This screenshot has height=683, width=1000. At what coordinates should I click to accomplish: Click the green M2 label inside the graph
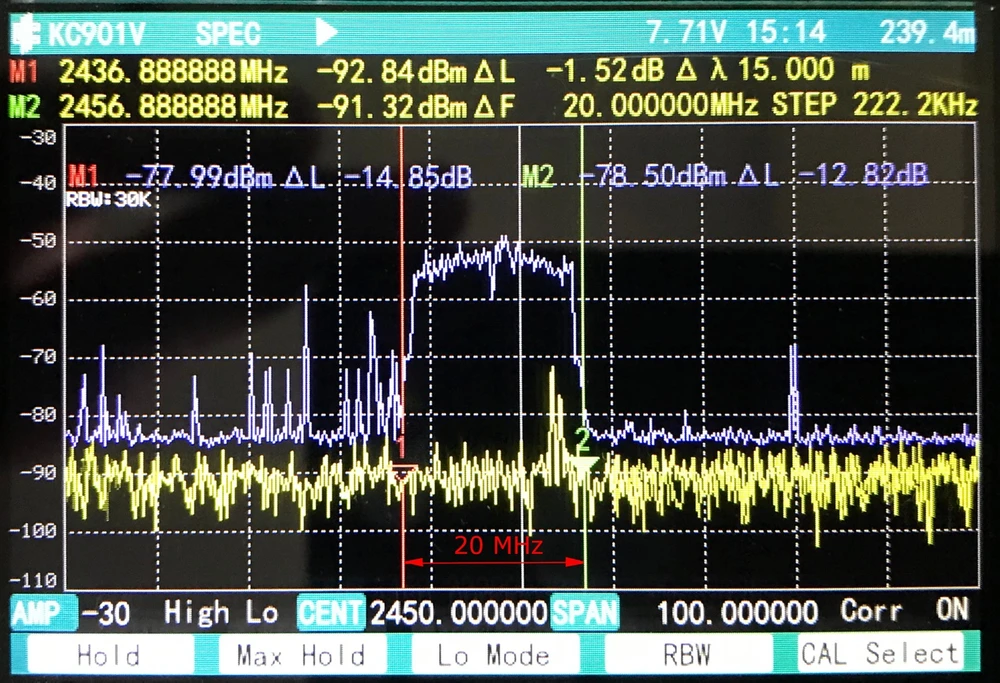(539, 177)
